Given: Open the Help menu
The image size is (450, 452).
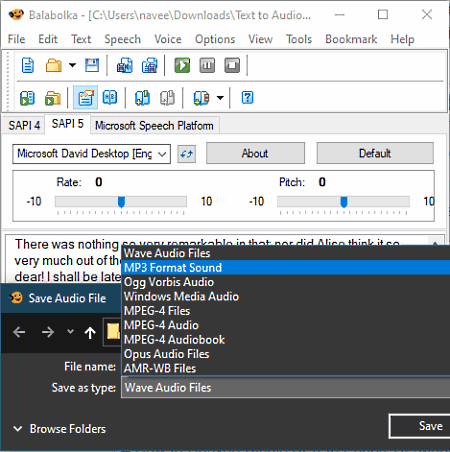Looking at the screenshot, I should 402,39.
